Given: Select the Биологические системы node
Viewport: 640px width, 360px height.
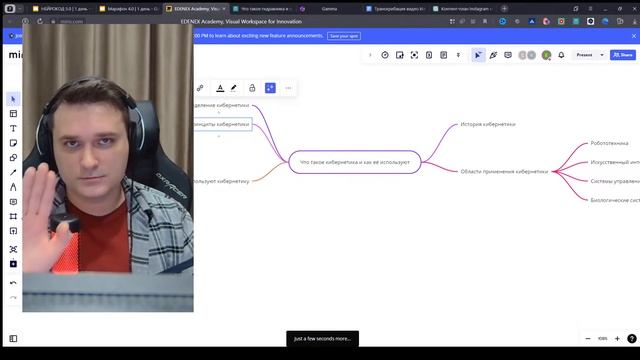Looking at the screenshot, I should (x=615, y=200).
